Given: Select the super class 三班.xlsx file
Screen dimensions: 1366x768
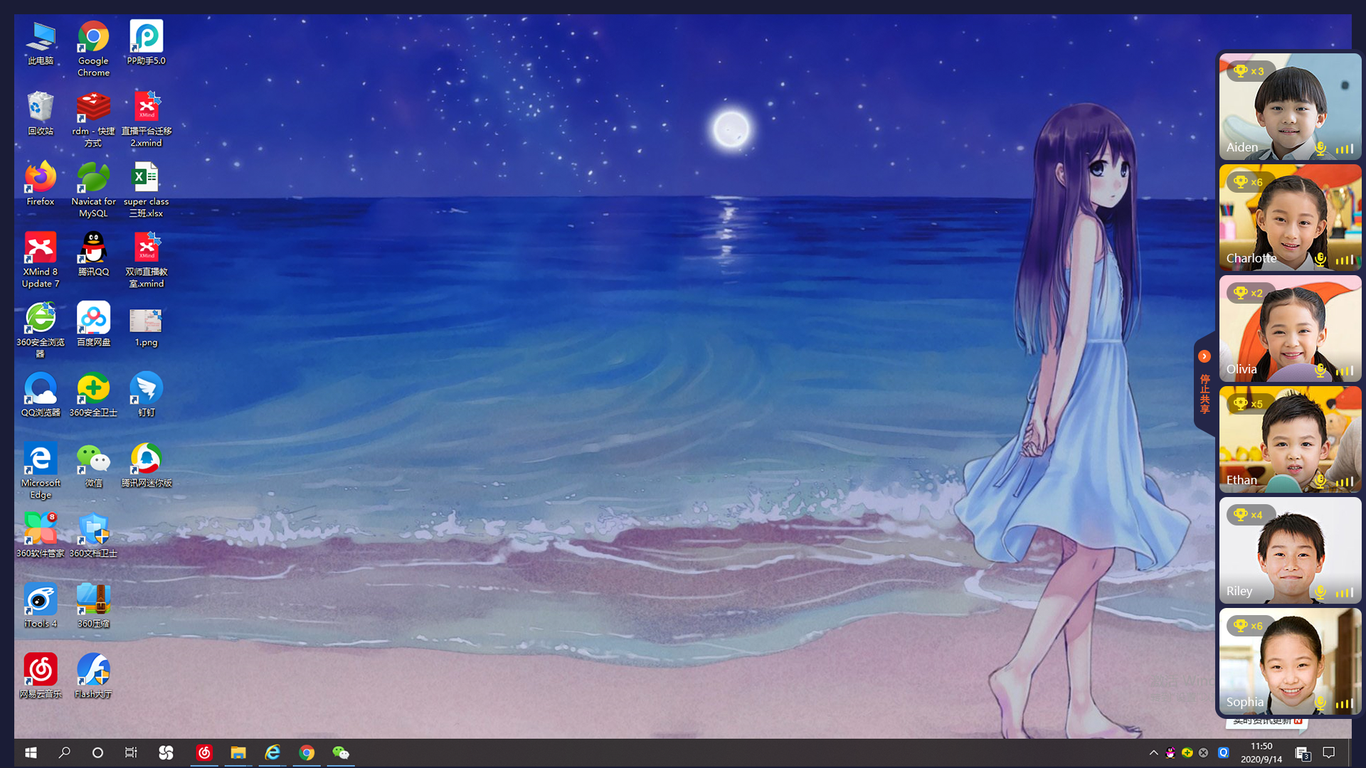Looking at the screenshot, I should click(146, 189).
